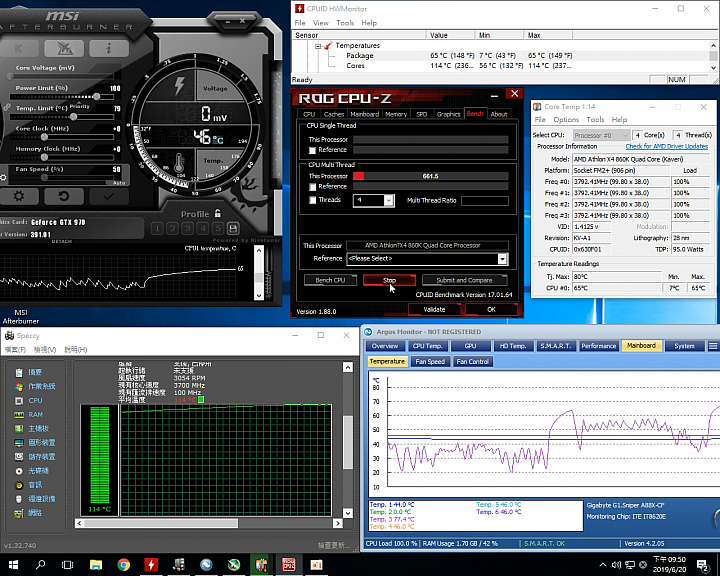720x576 pixels.
Task: Open HWMonitor red icon in taskbar
Action: (151, 565)
